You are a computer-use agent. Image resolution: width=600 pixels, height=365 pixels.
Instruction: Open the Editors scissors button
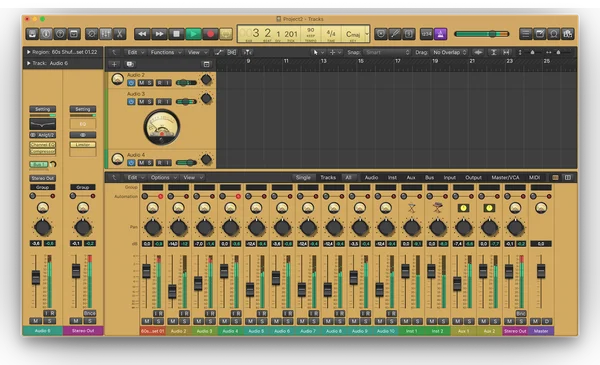click(x=120, y=34)
